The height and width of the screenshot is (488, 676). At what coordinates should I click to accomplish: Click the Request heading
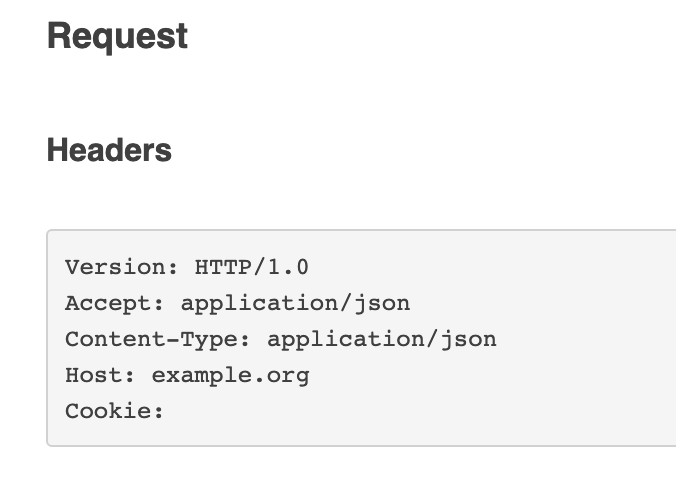(117, 37)
